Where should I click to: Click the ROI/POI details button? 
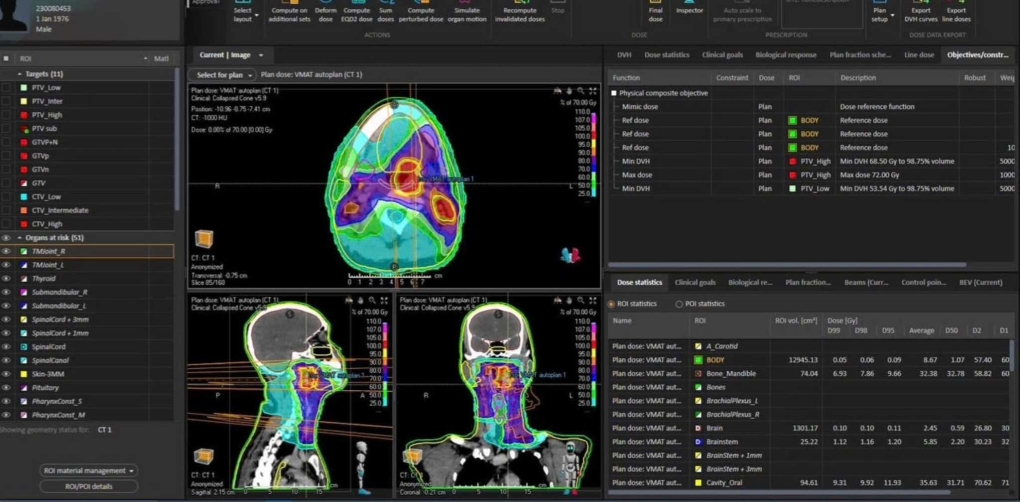click(x=89, y=486)
